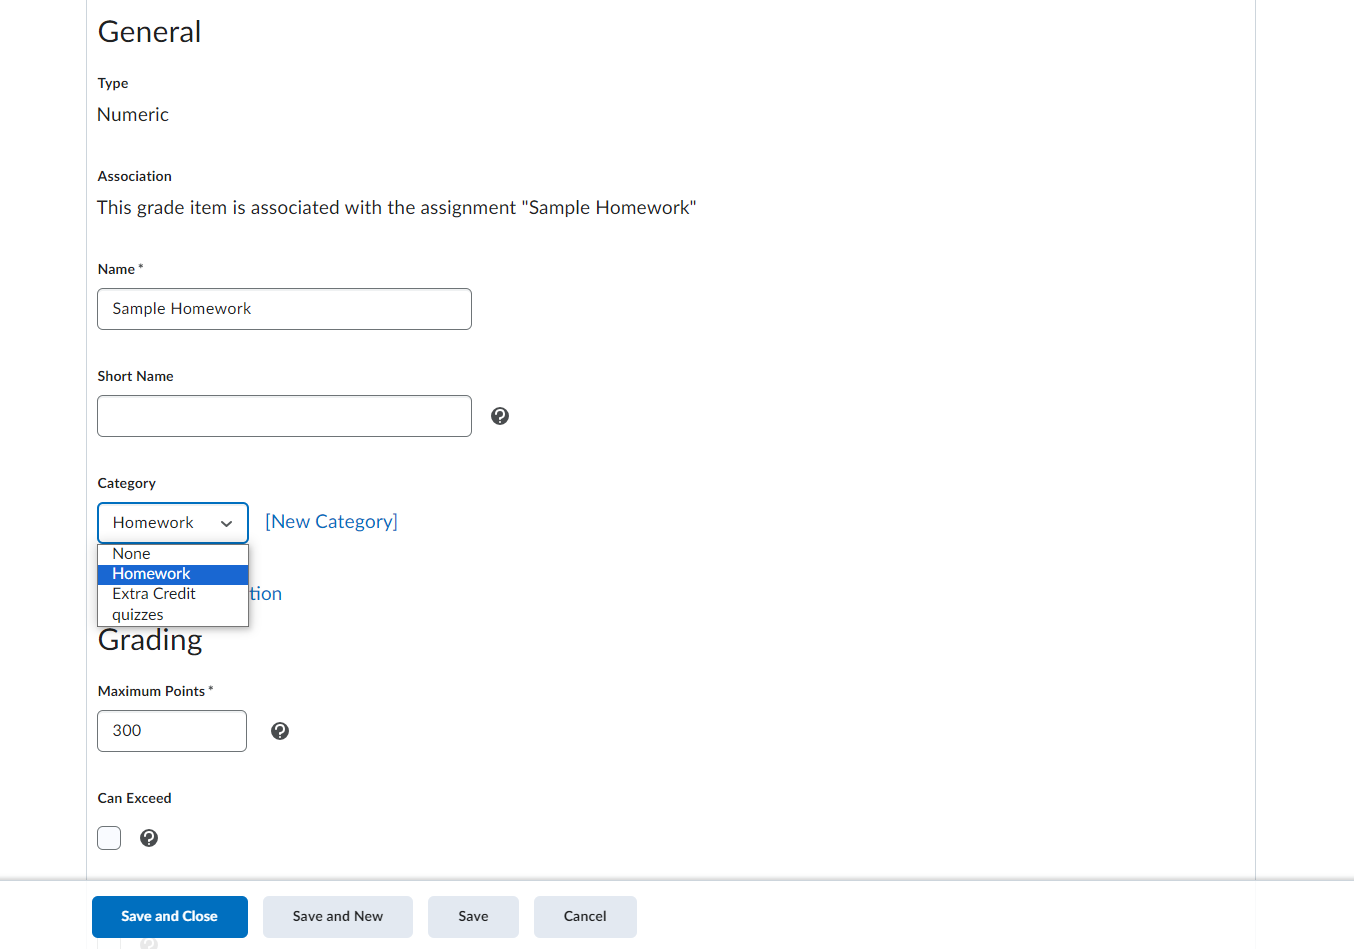1354x949 pixels.
Task: Click the empty Short Name field
Action: tap(283, 415)
